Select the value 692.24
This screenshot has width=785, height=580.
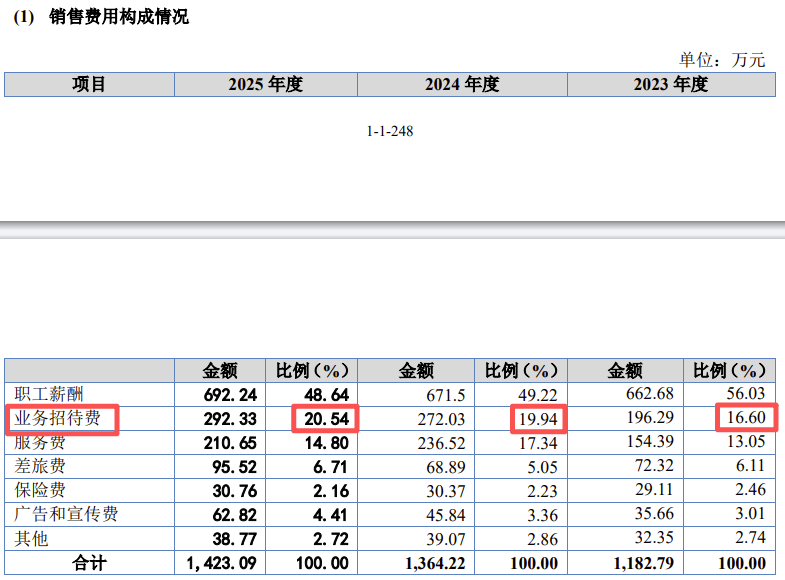230,395
